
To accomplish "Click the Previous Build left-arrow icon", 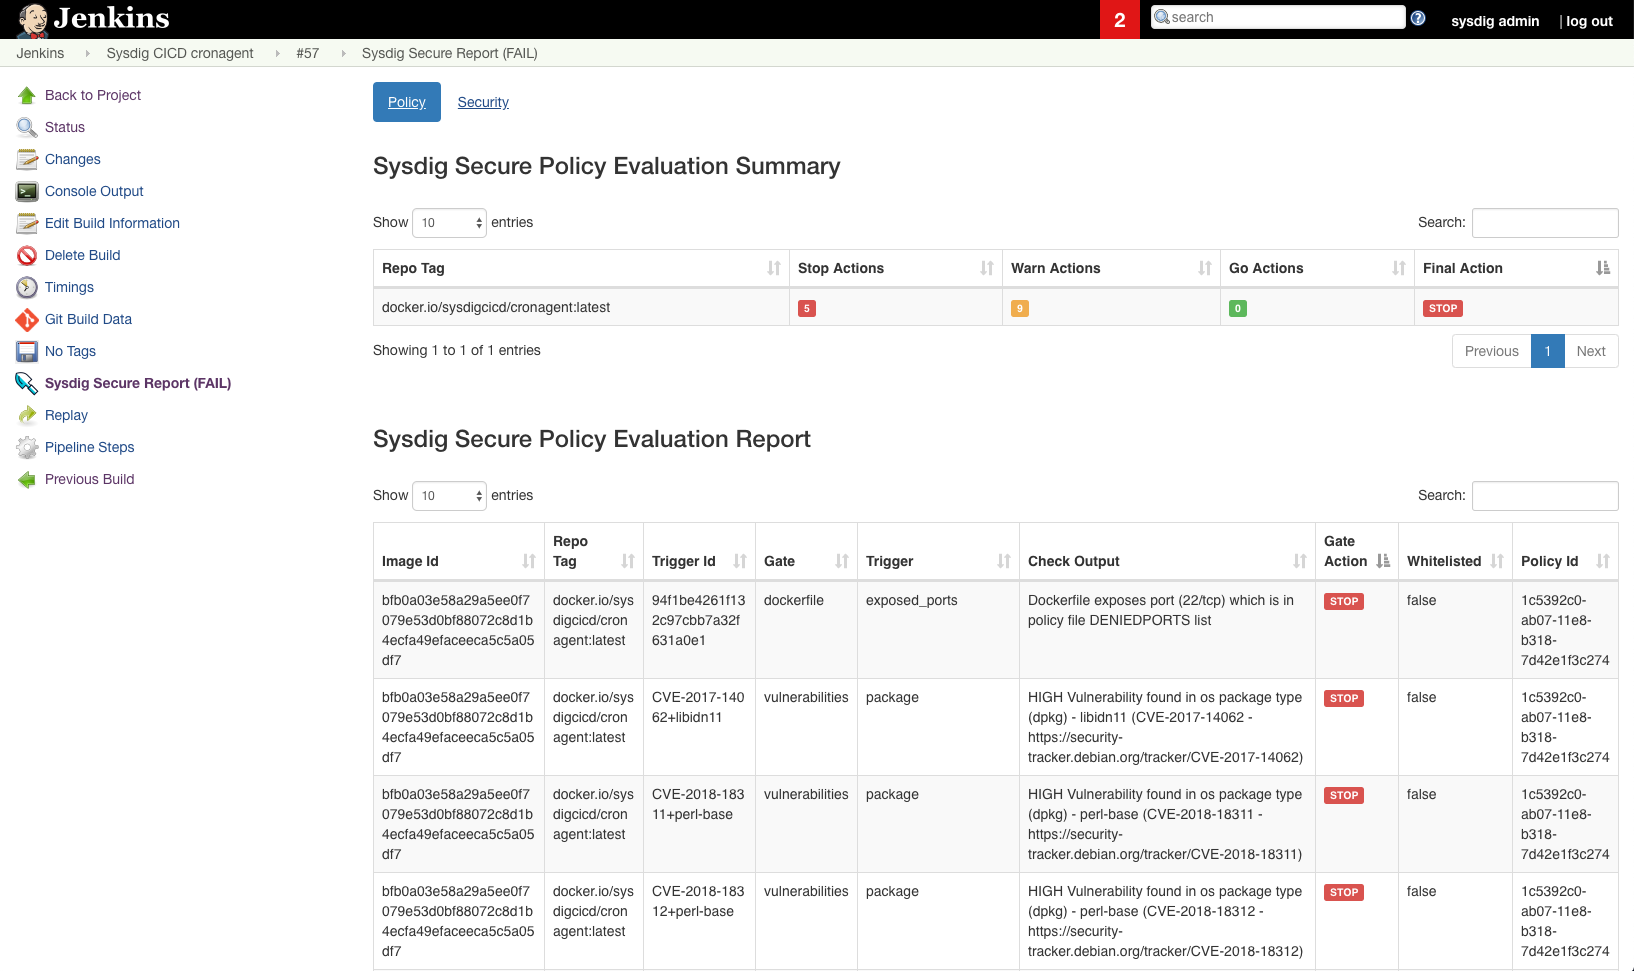I will click(27, 479).
